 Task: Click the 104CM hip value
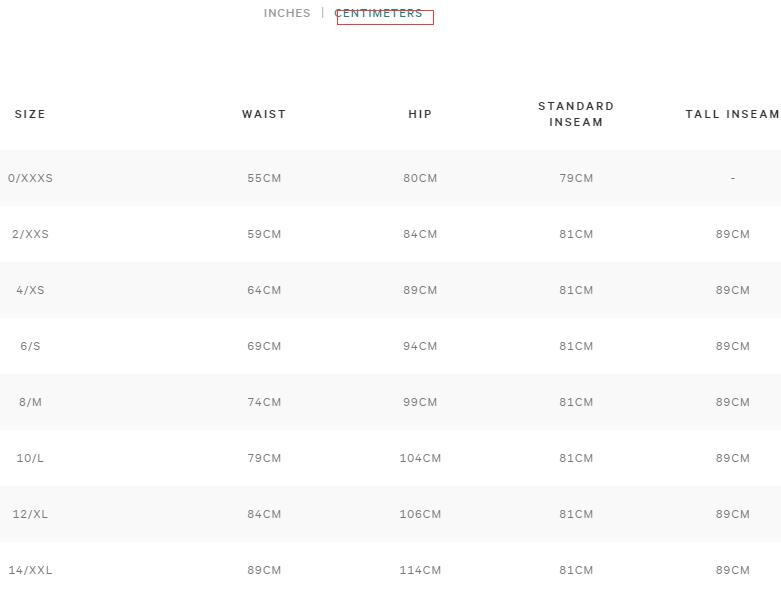pos(420,458)
